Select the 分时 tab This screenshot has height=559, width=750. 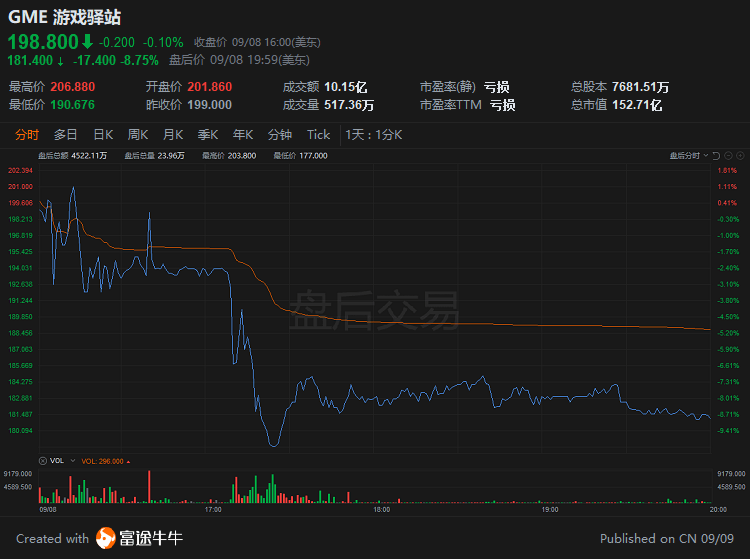click(x=27, y=135)
